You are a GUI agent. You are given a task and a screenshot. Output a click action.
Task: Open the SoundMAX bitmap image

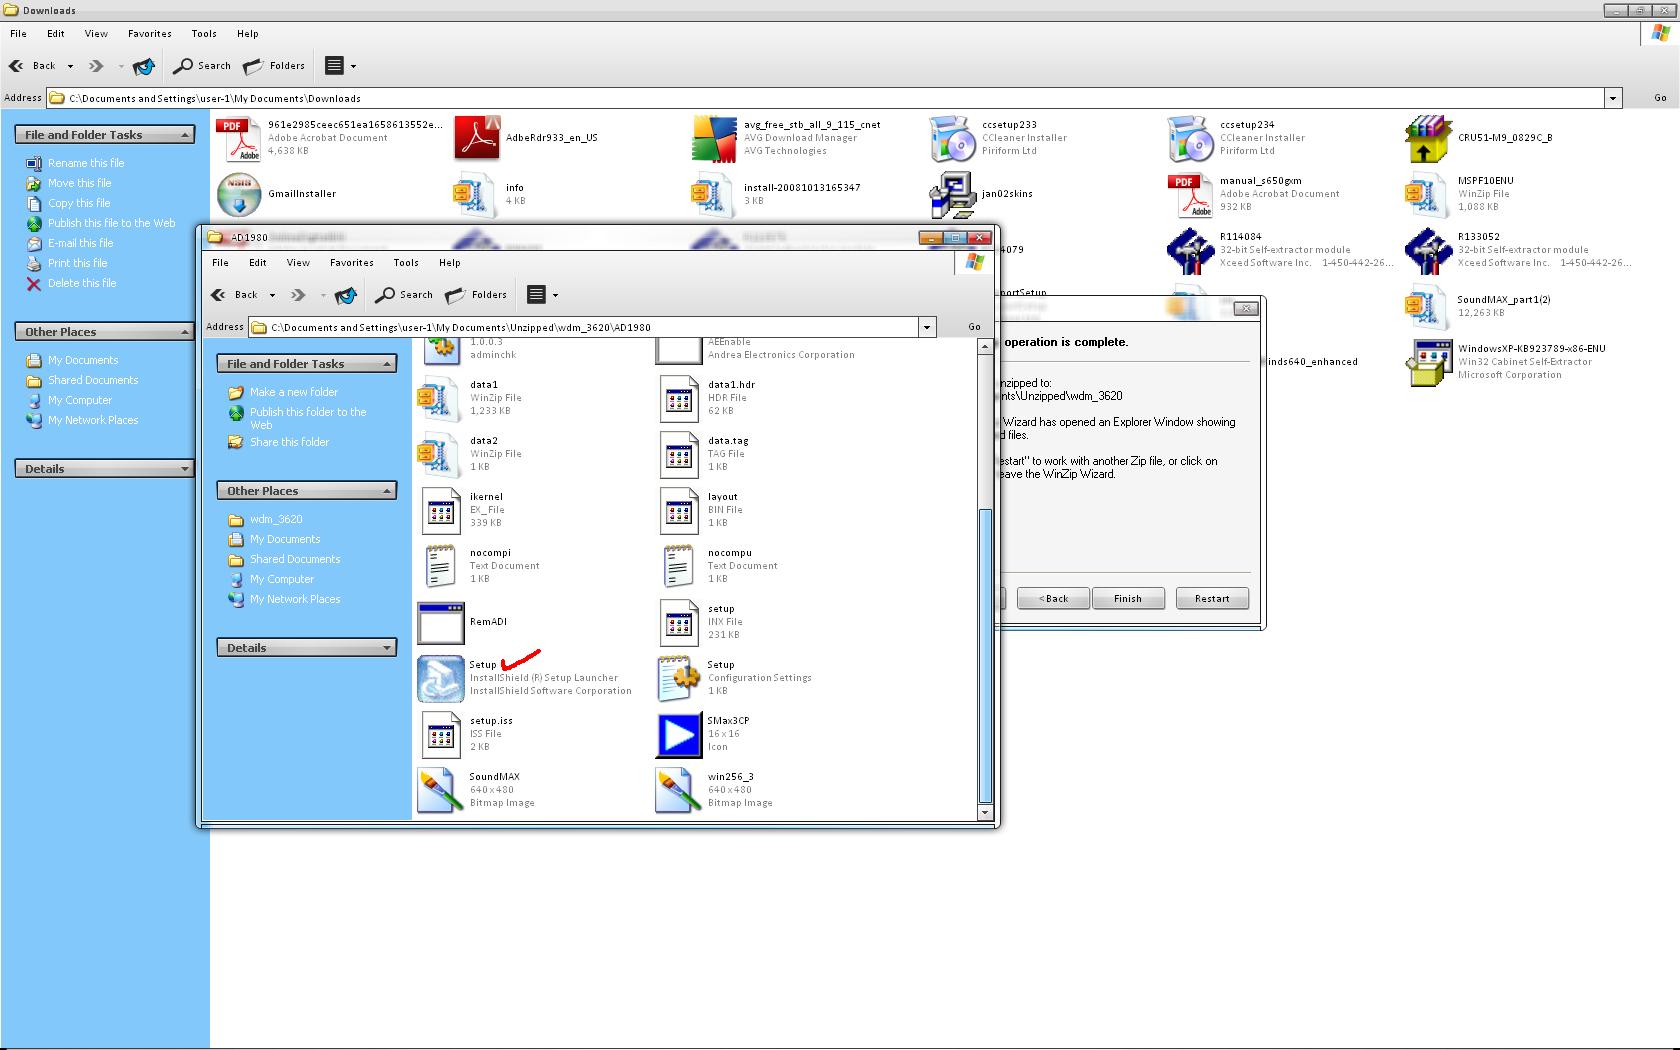pyautogui.click(x=440, y=790)
